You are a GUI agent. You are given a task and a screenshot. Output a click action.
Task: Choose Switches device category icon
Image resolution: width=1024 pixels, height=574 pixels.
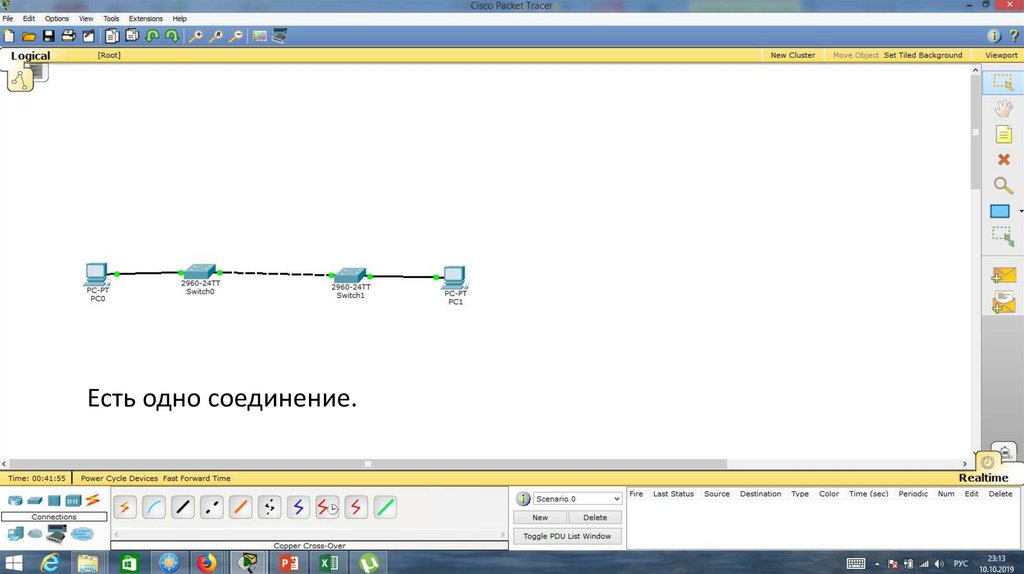click(35, 501)
